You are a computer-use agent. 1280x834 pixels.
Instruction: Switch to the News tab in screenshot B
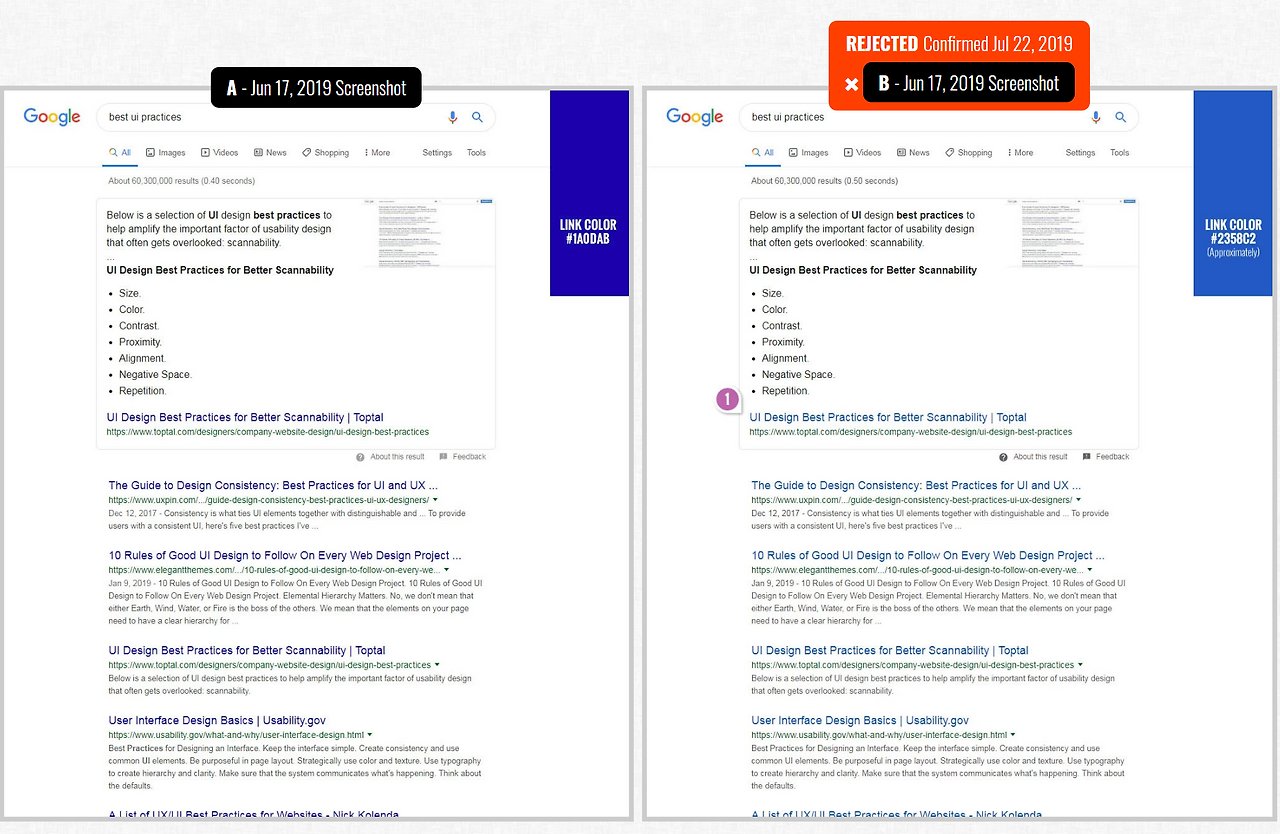click(x=913, y=153)
